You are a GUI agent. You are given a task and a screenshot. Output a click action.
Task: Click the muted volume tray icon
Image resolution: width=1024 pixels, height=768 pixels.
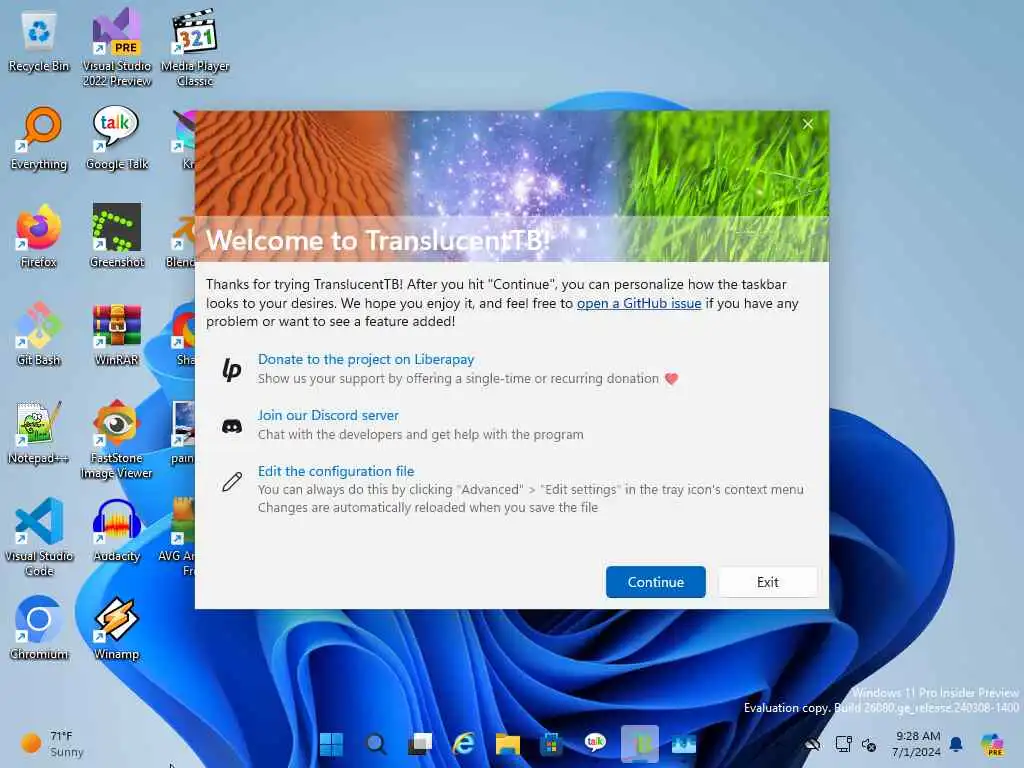[869, 744]
